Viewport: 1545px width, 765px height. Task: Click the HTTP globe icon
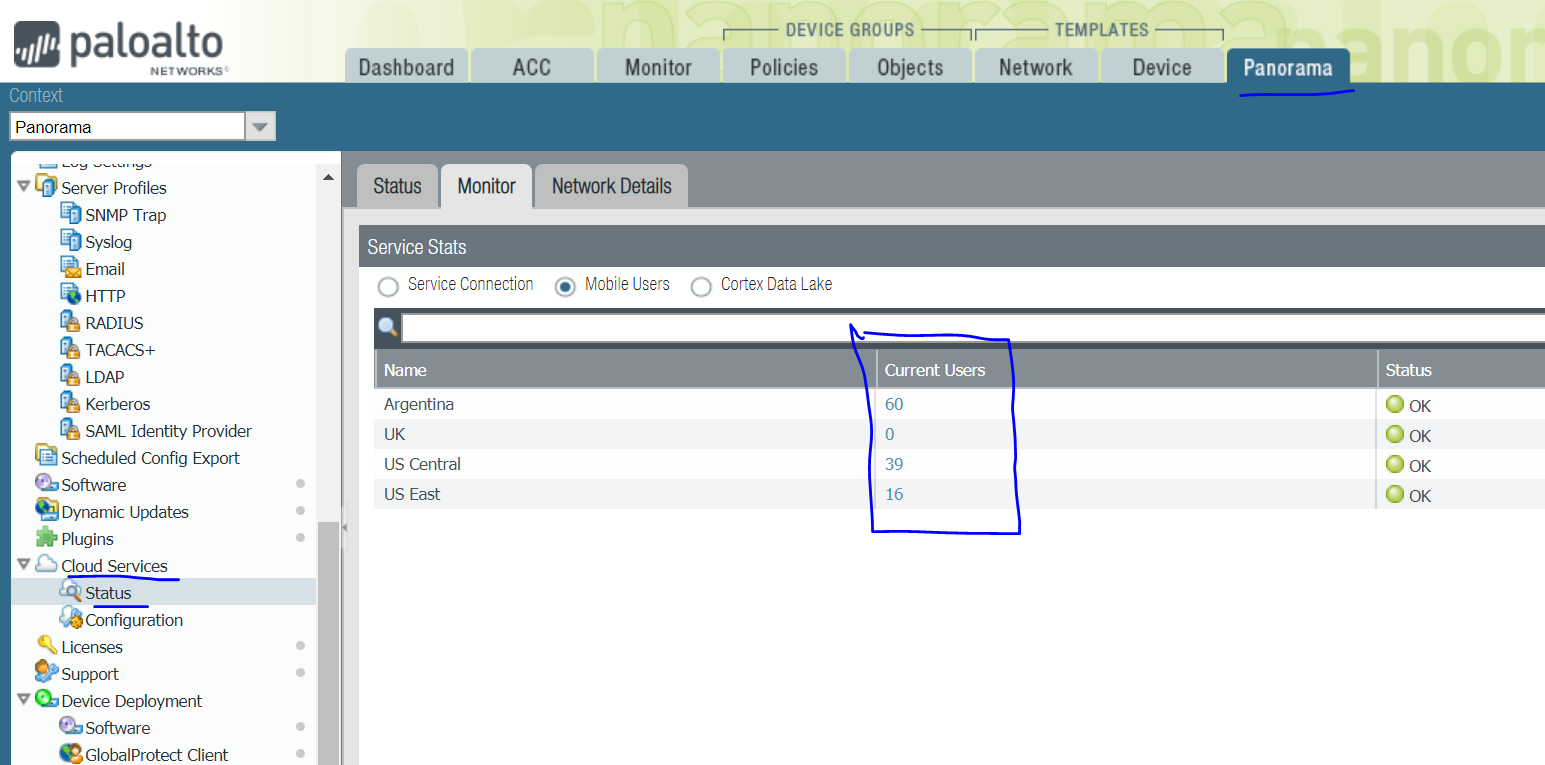coord(71,294)
